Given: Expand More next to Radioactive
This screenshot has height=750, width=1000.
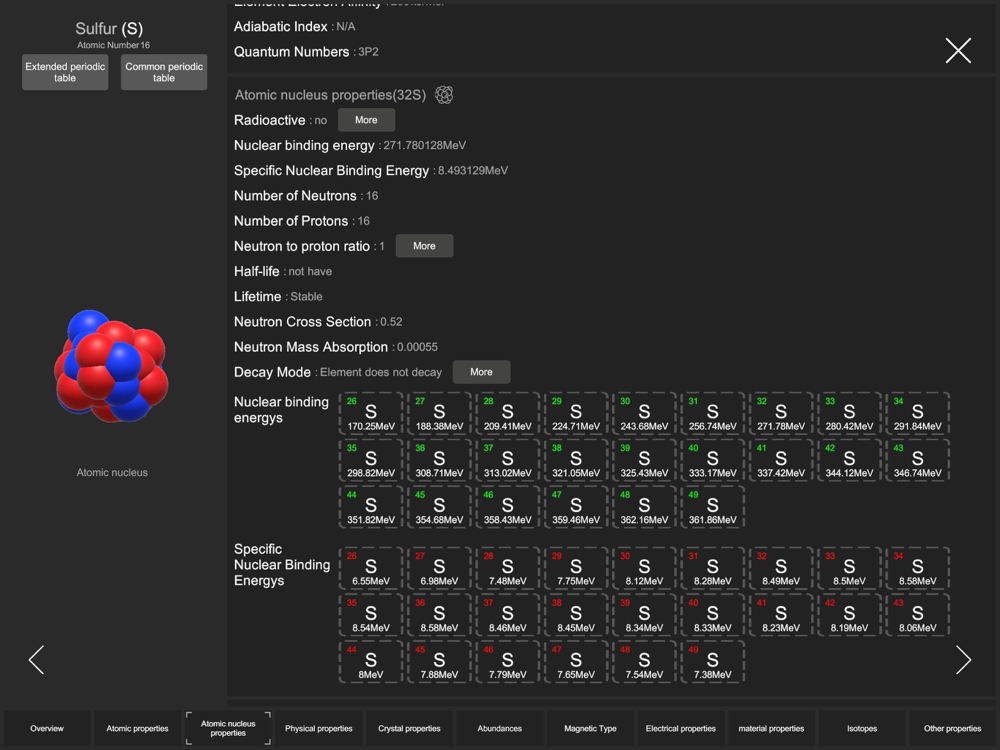Looking at the screenshot, I should pyautogui.click(x=366, y=120).
